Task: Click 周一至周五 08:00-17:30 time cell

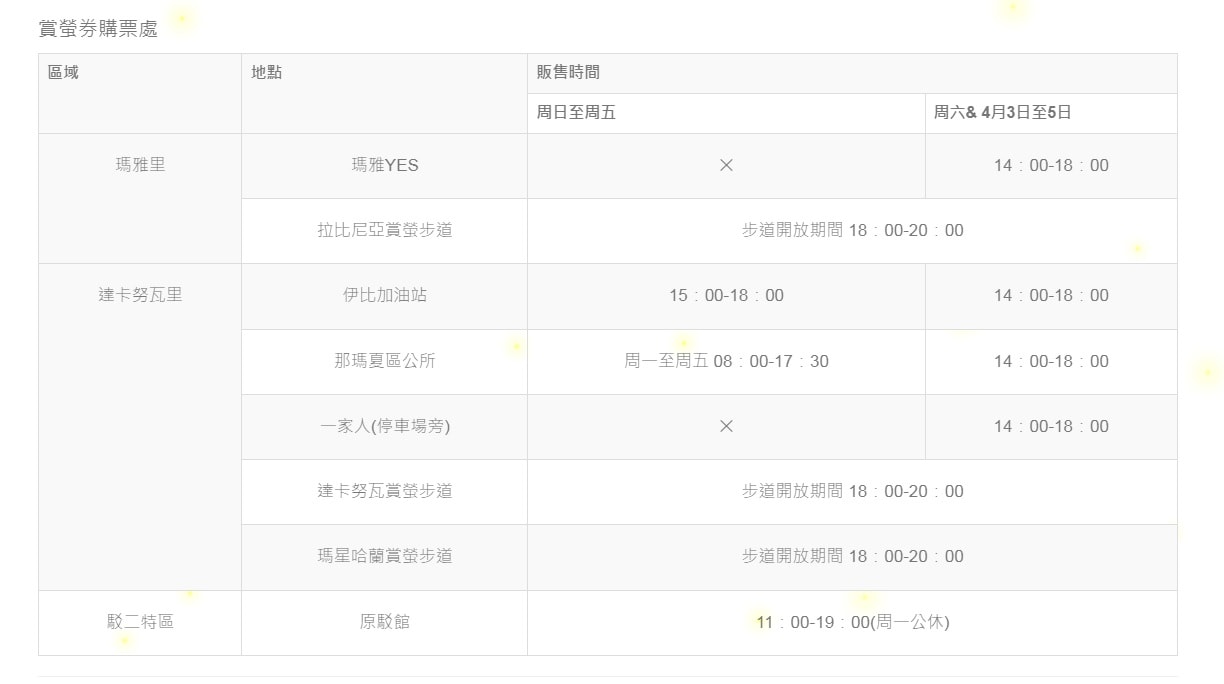Action: pos(726,361)
